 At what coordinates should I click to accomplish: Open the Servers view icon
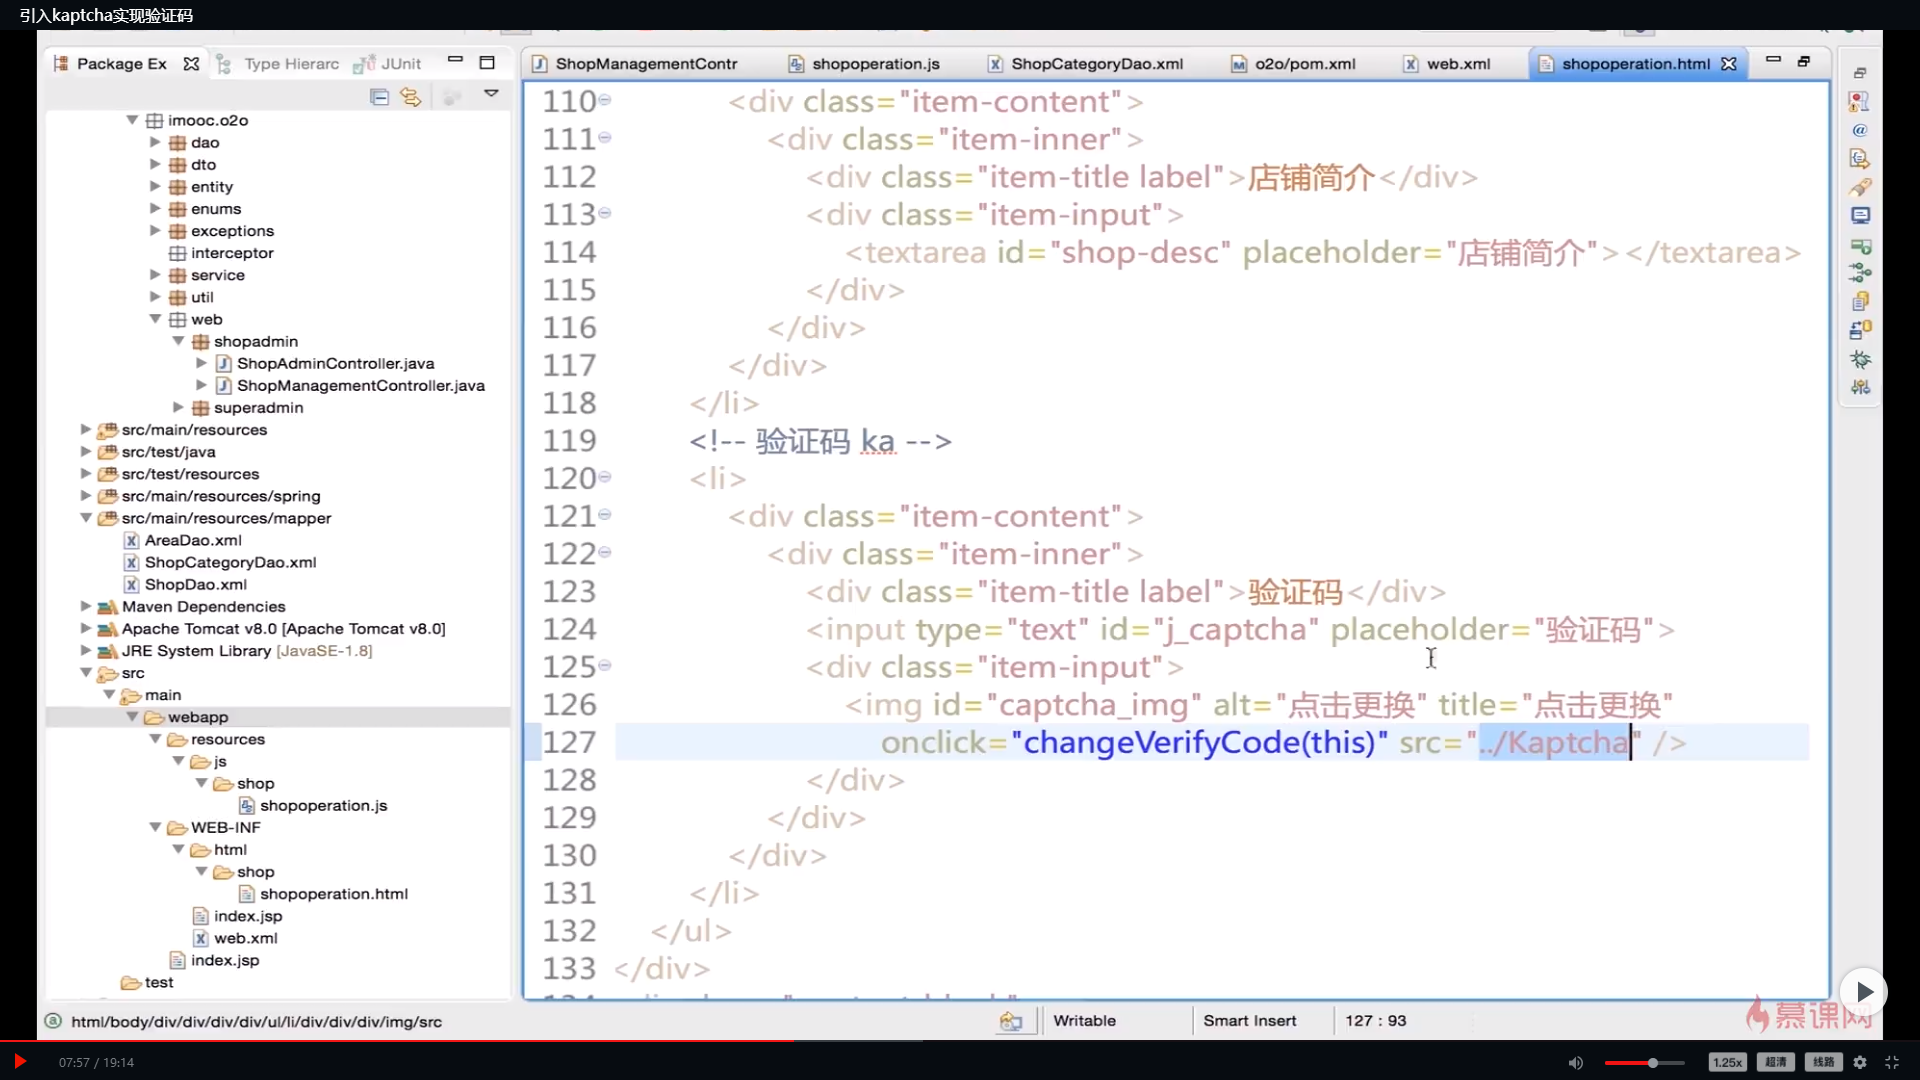pyautogui.click(x=1860, y=245)
